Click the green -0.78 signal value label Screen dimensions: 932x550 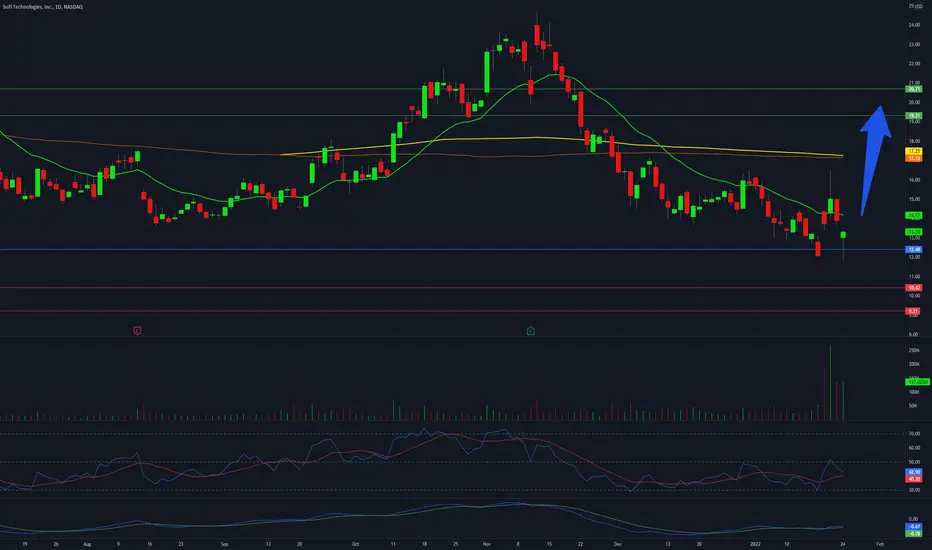(914, 533)
